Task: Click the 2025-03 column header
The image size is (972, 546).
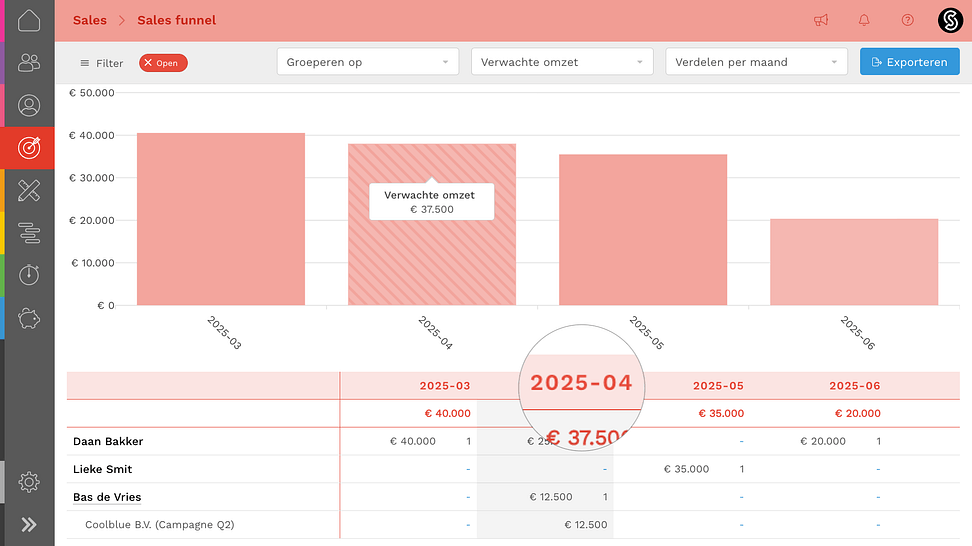Action: pos(444,385)
